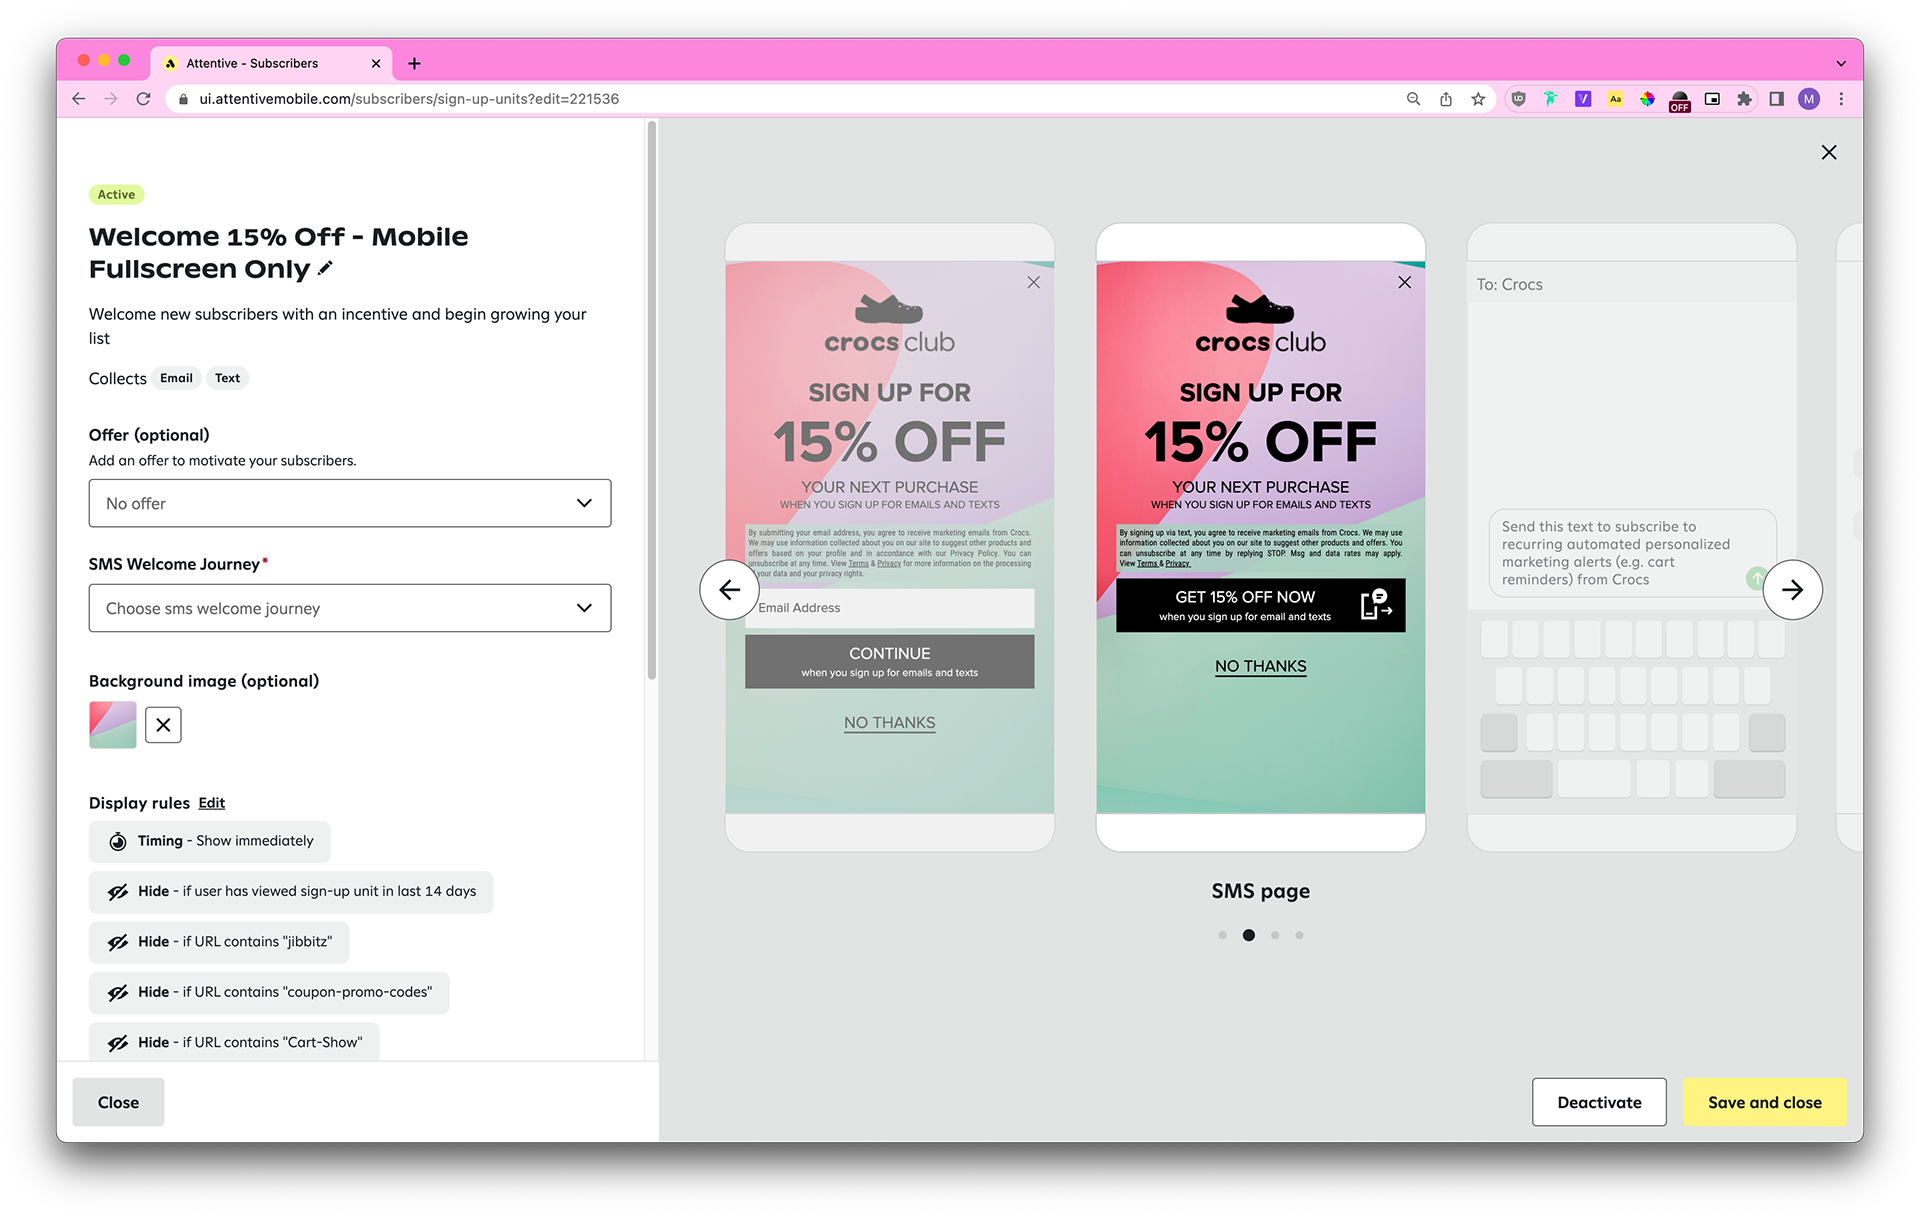1920x1217 pixels.
Task: Select the Attentive - Subscribers tab
Action: pos(252,63)
